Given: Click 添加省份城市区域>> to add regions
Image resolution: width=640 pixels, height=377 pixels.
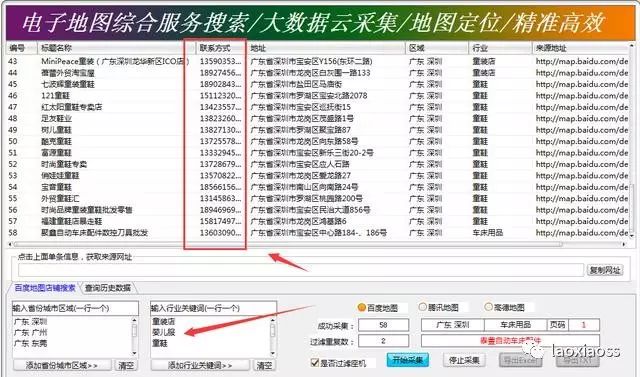Looking at the screenshot, I should point(62,365).
